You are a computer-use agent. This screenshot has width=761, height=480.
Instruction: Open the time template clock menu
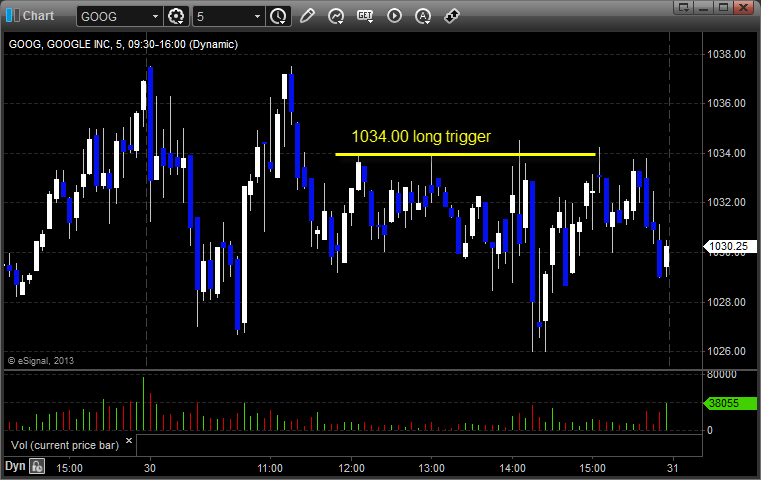(x=279, y=17)
